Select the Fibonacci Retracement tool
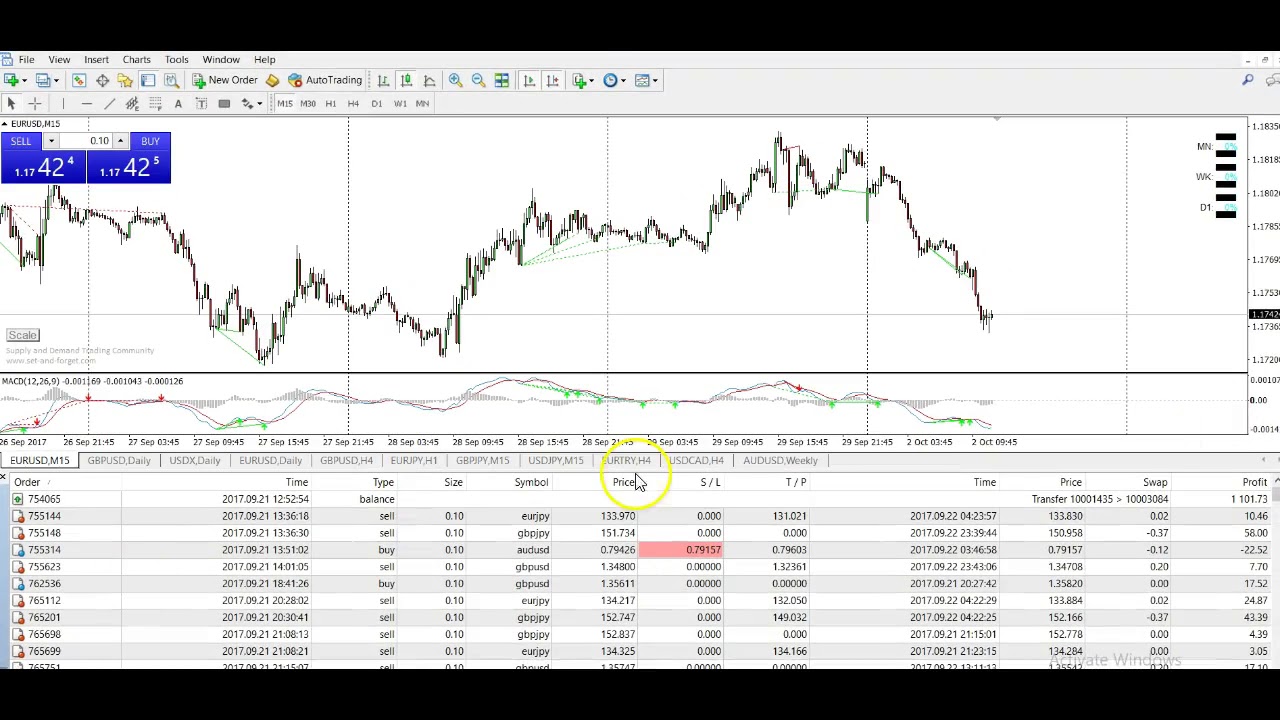 pyautogui.click(x=155, y=104)
